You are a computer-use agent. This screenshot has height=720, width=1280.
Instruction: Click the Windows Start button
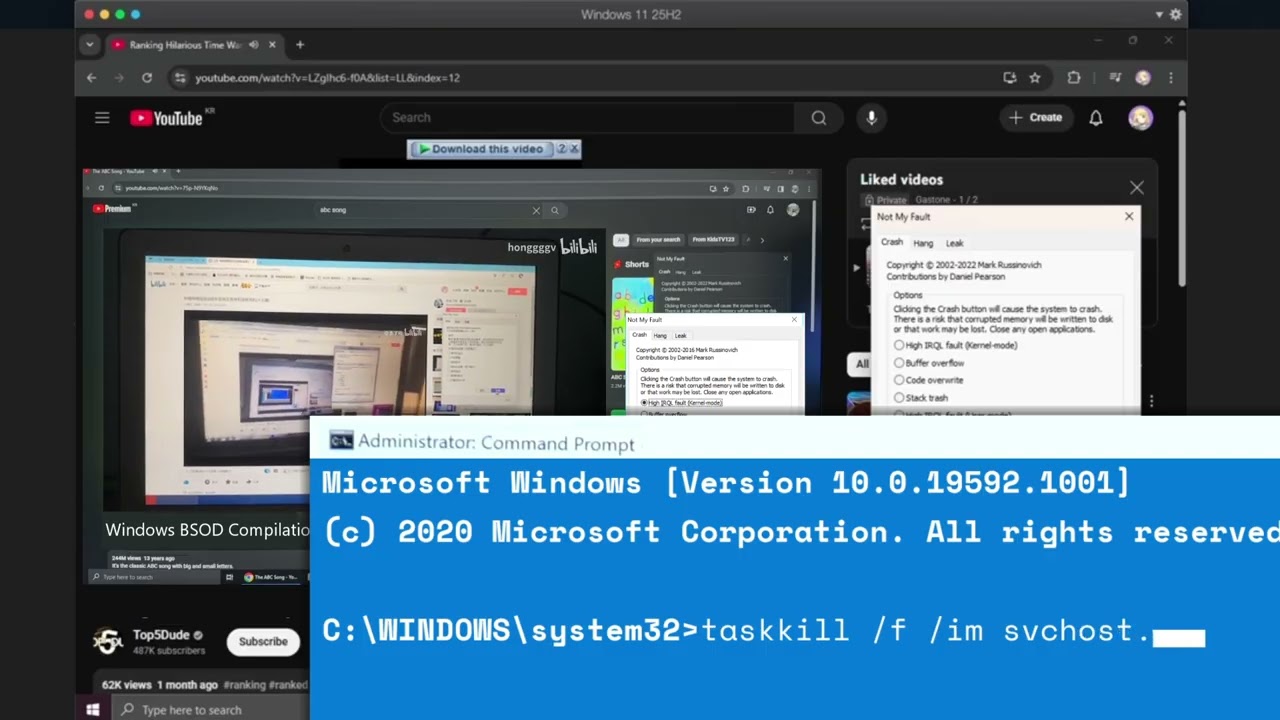tap(92, 710)
